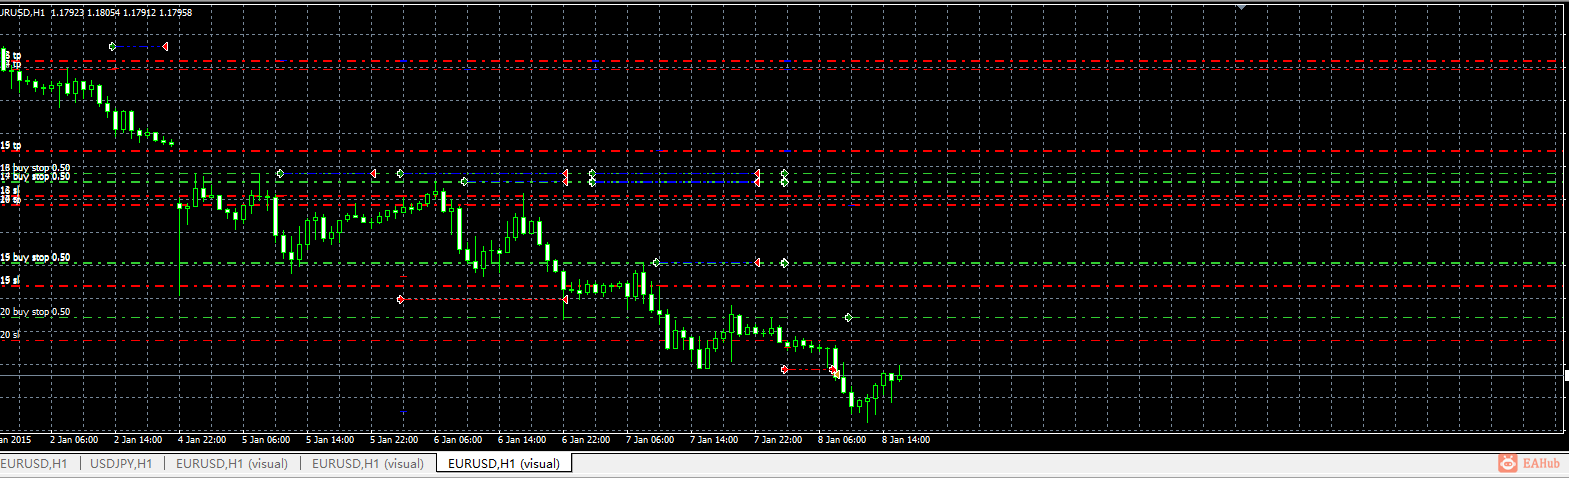Click the green trade arrow above 8 Jan 06:00

point(848,317)
